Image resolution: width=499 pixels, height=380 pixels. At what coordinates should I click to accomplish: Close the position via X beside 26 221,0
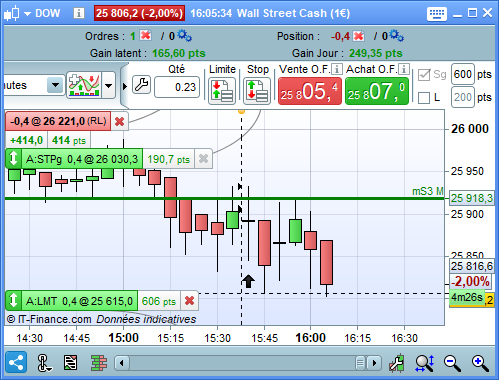119,122
